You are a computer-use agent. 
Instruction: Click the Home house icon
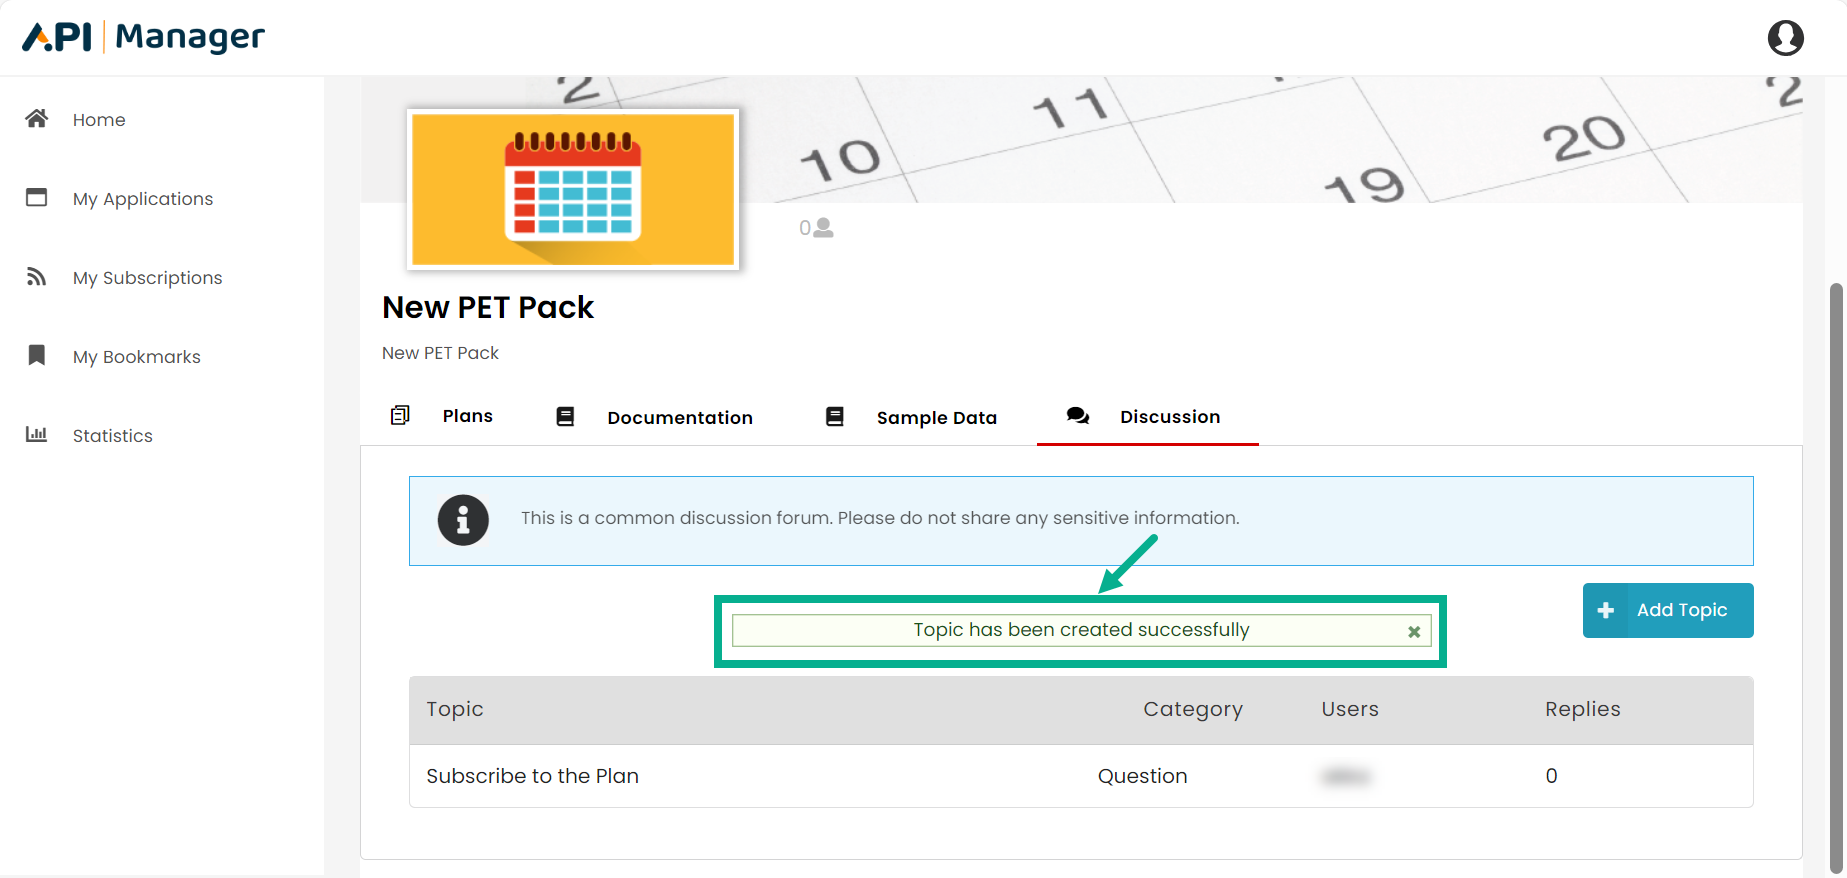tap(37, 119)
